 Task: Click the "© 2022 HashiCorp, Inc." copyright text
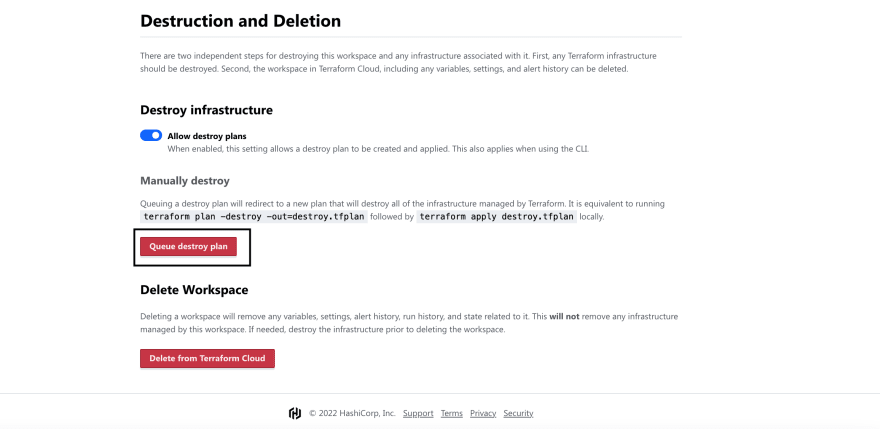[352, 413]
